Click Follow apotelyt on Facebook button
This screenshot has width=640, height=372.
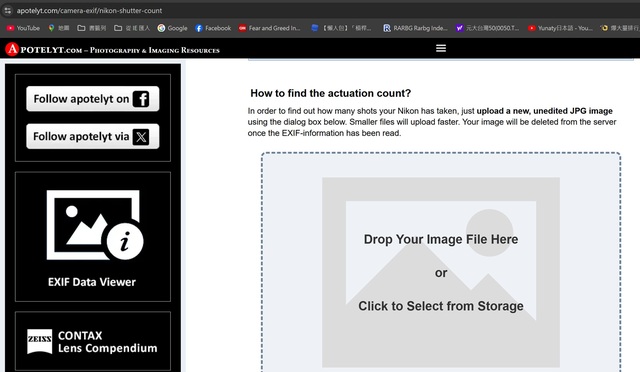coord(93,99)
